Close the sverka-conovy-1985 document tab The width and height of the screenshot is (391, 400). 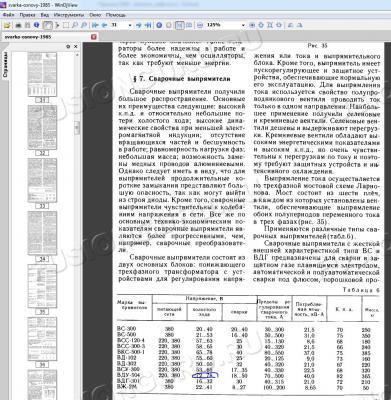click(94, 37)
